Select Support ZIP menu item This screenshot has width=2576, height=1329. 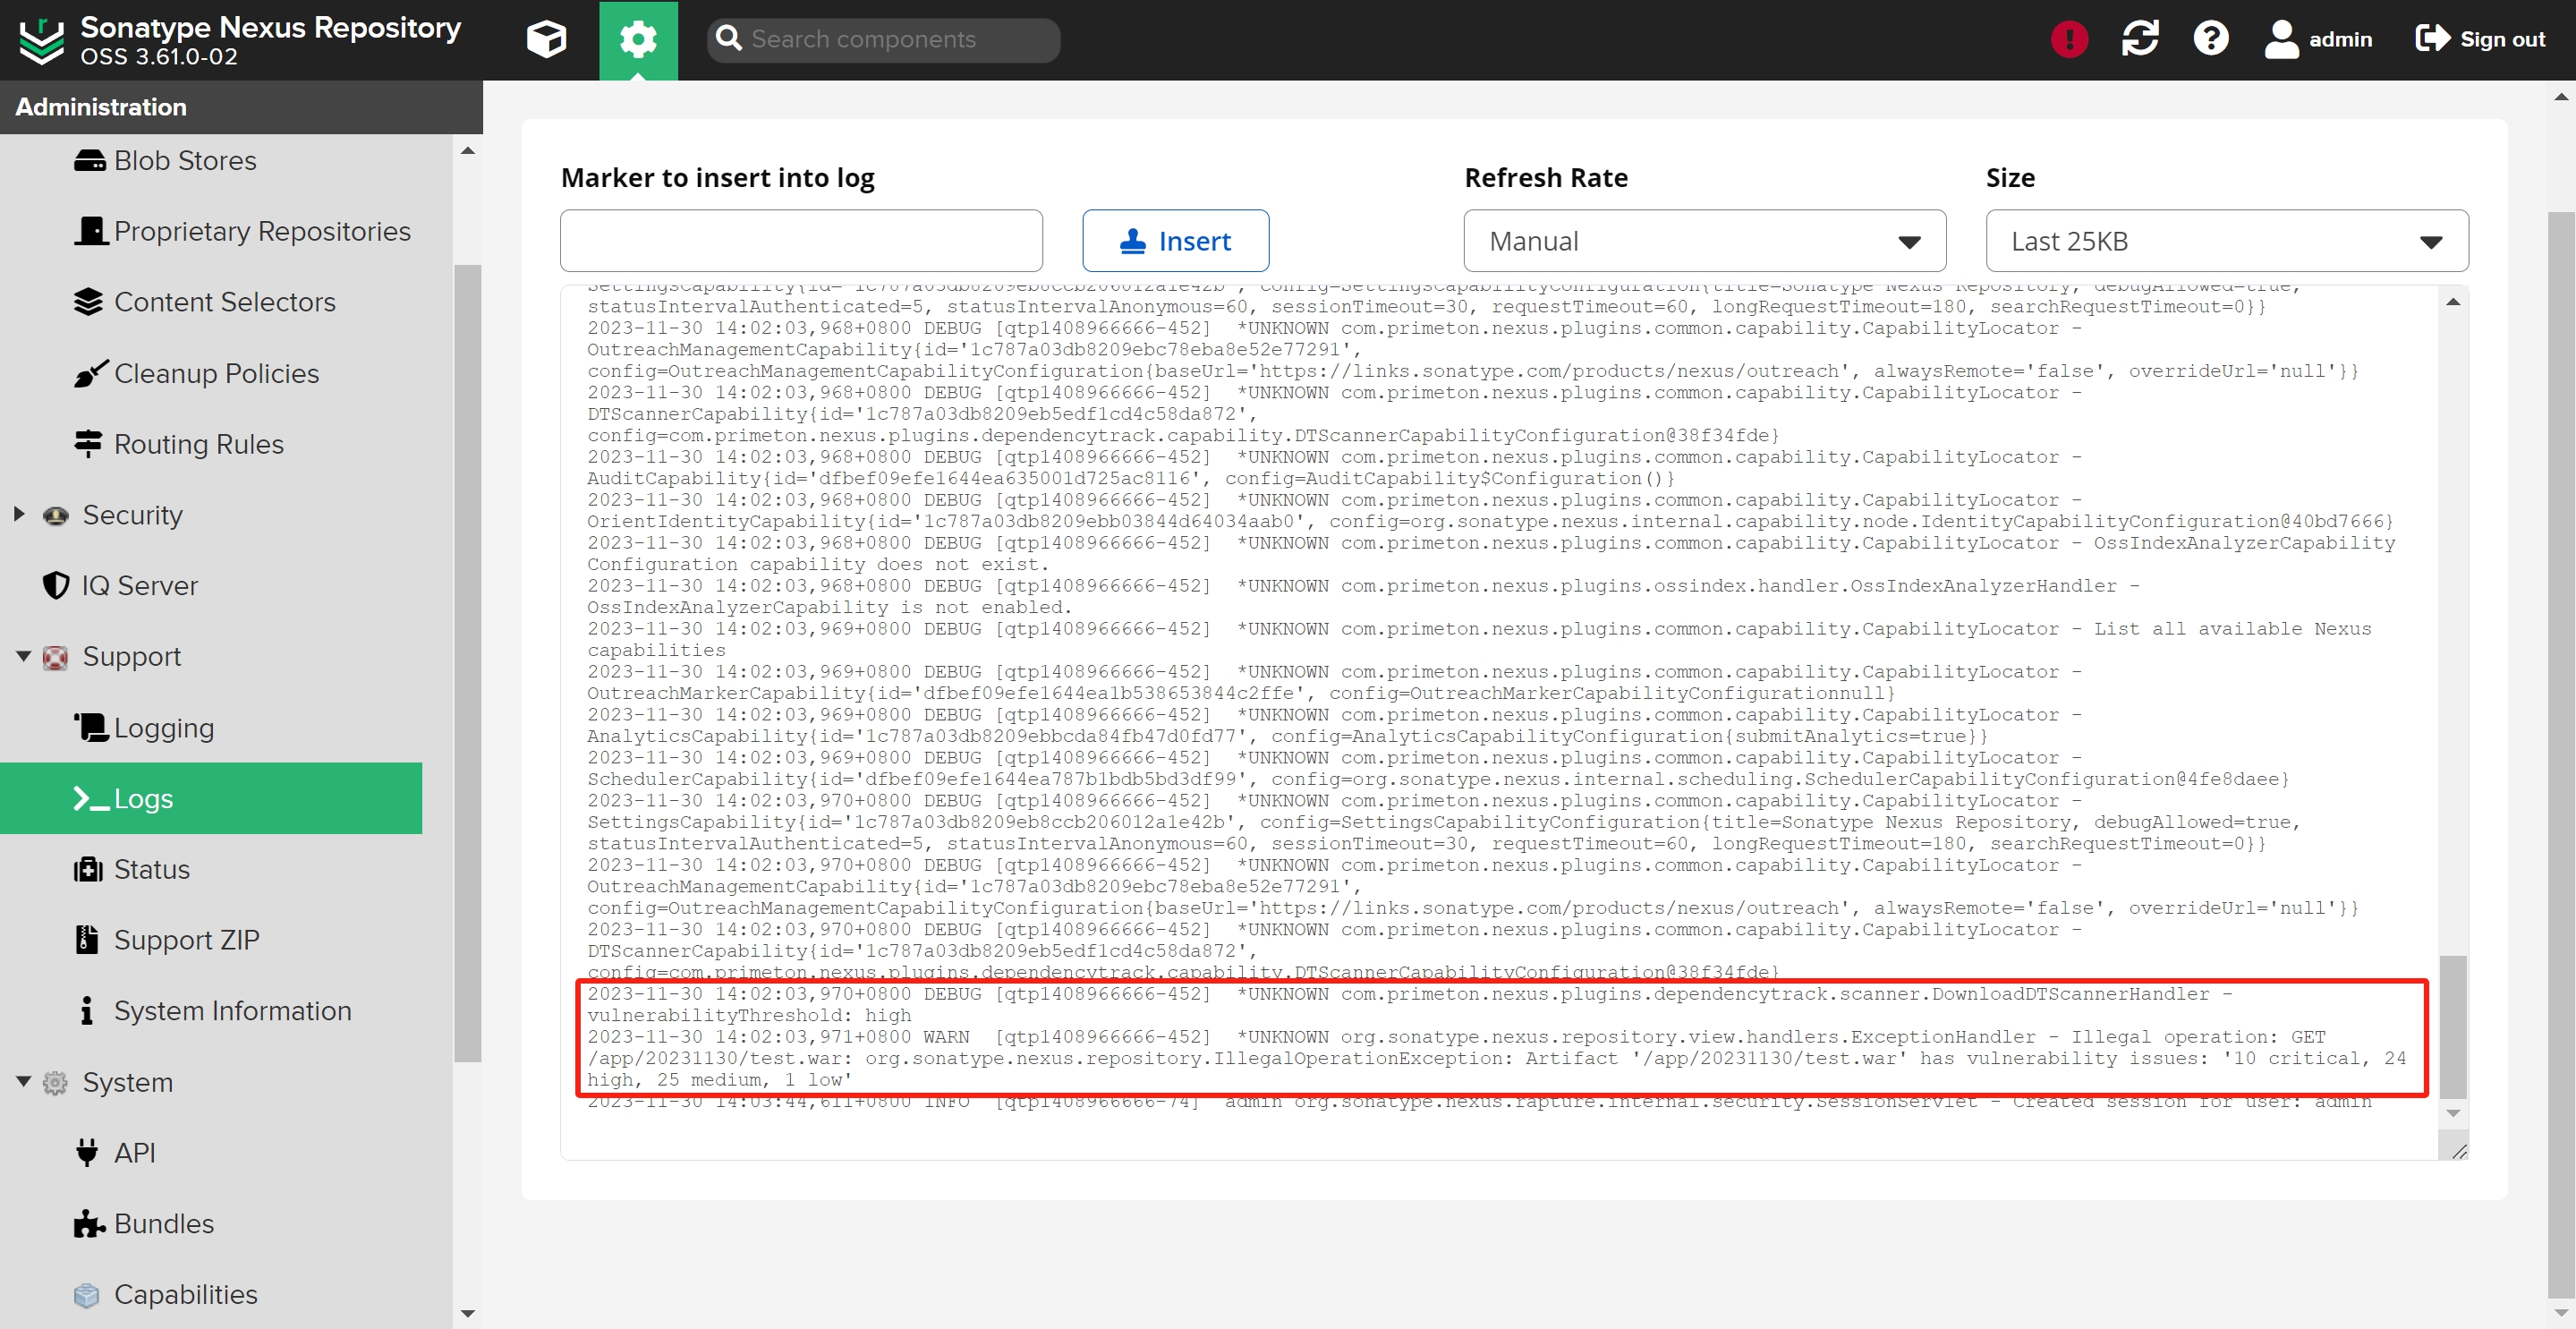(x=186, y=940)
